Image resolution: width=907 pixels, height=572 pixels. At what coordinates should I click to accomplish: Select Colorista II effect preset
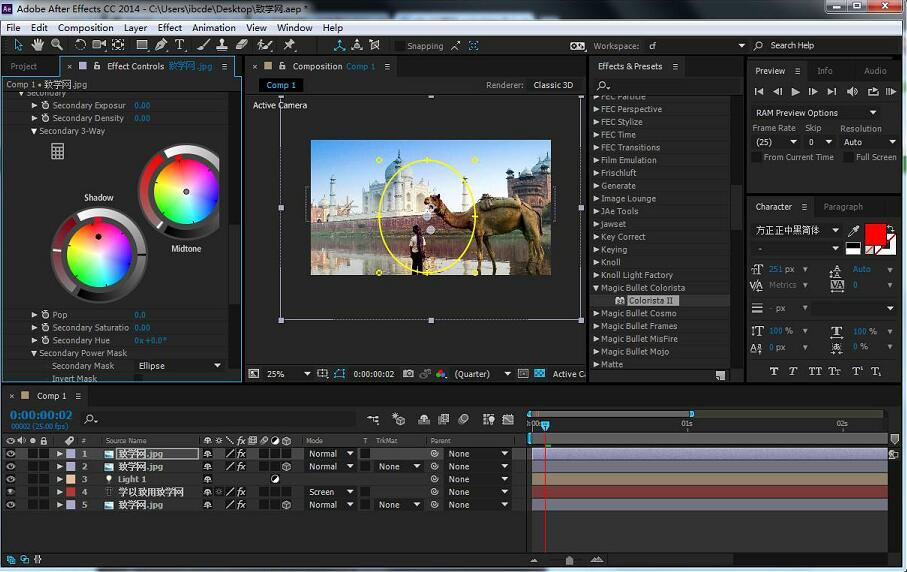tap(651, 300)
